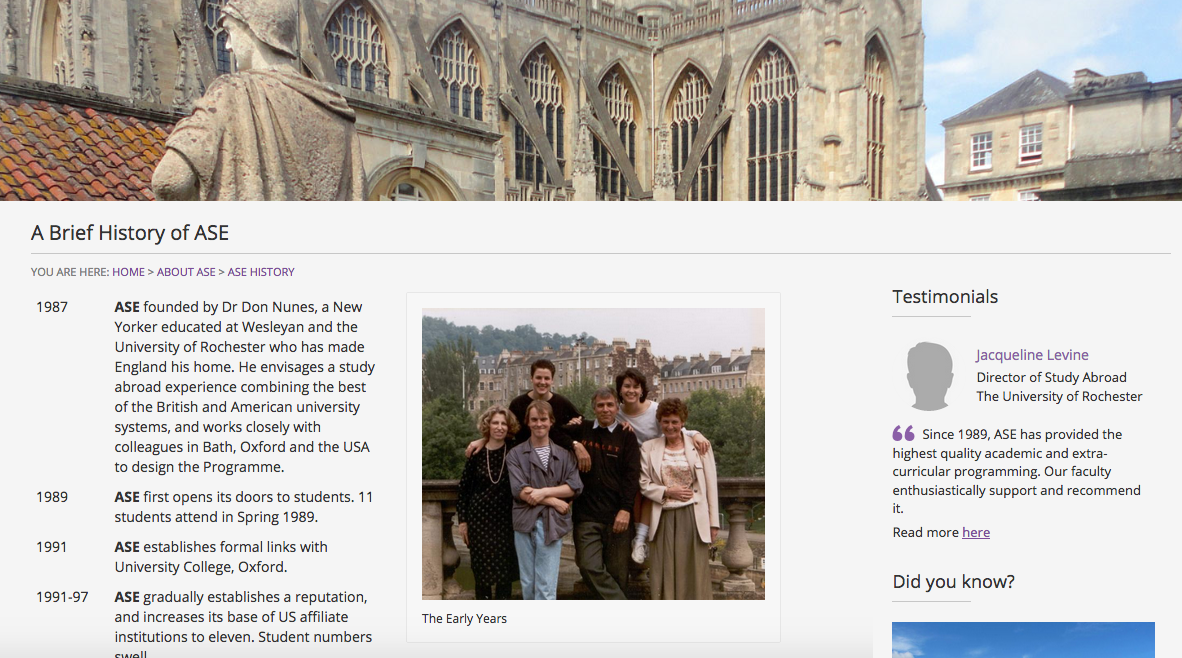Viewport: 1182px width, 658px height.
Task: Click the Testimonials section heading
Action: [x=945, y=296]
